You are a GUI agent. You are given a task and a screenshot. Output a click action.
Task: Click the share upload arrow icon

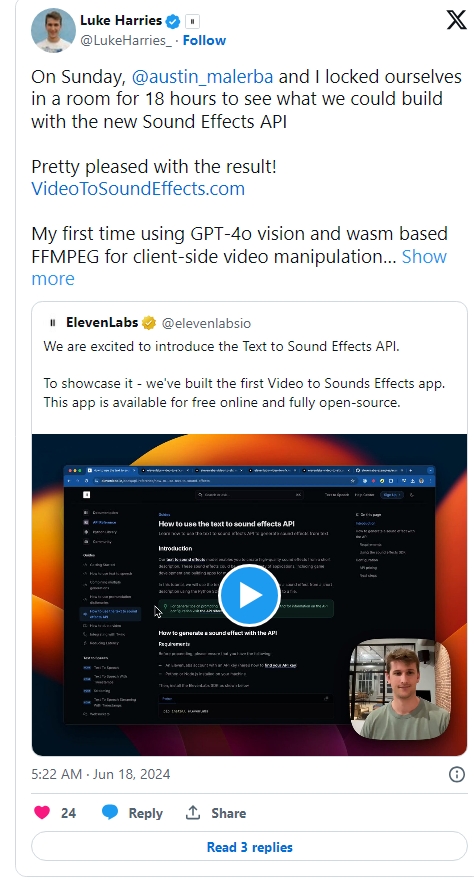point(193,812)
